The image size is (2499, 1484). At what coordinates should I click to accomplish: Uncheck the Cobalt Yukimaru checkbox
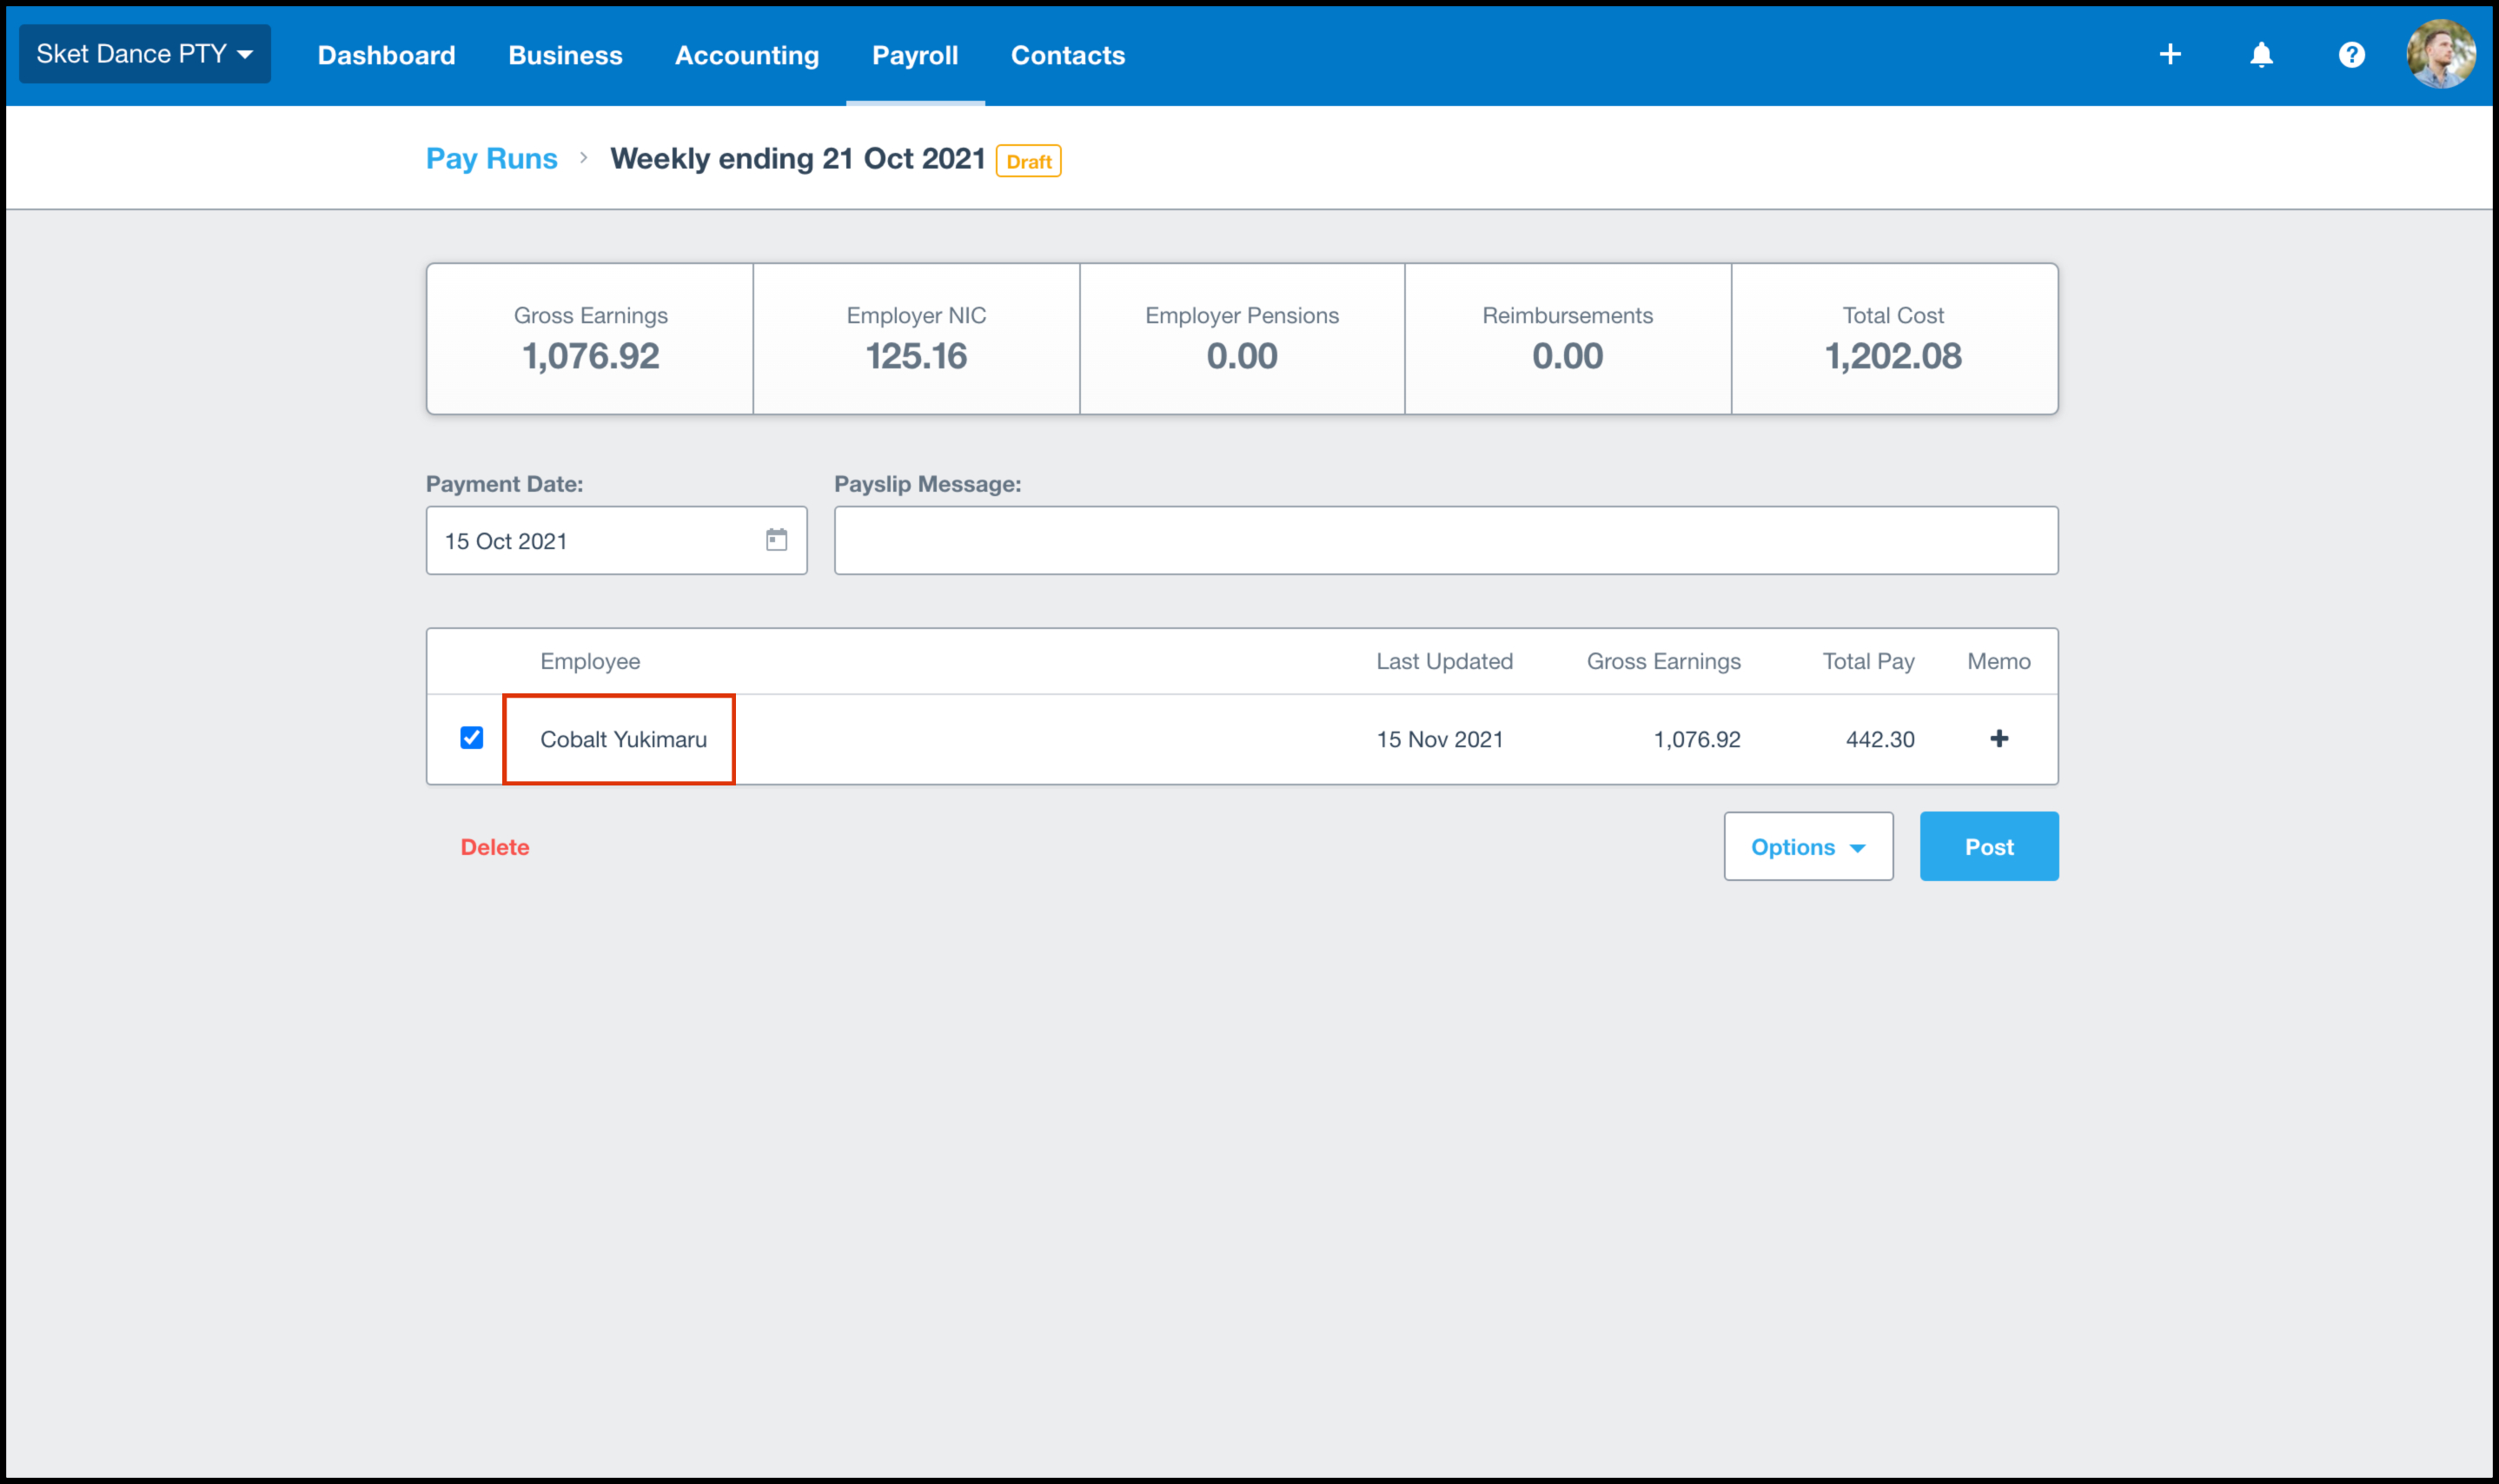(471, 738)
